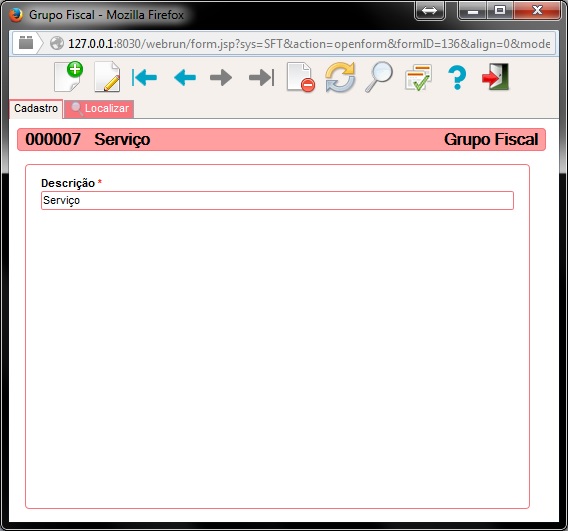Go to the next record arrow
Screen dimensions: 568x531
[221, 78]
